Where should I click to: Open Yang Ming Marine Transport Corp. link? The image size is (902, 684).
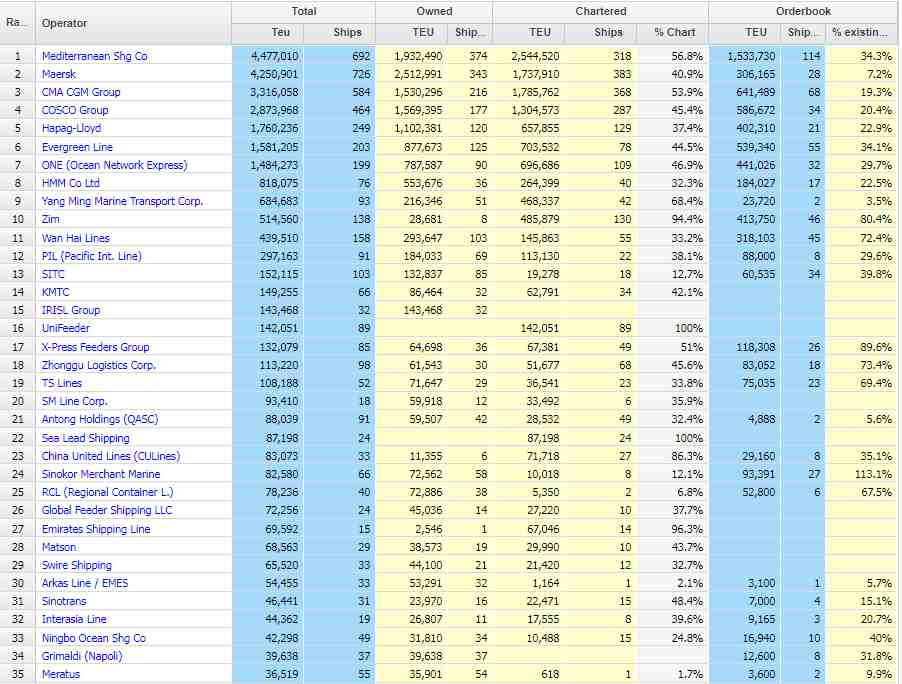click(122, 201)
